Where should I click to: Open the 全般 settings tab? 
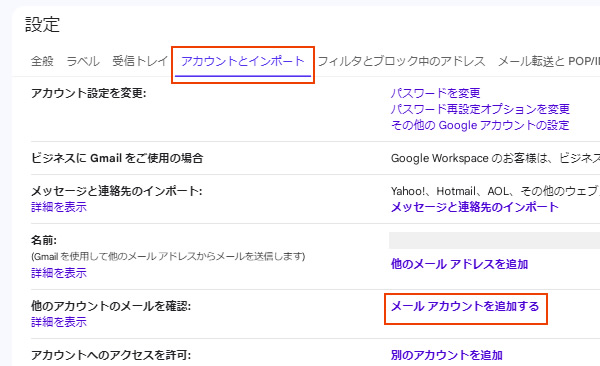point(42,61)
